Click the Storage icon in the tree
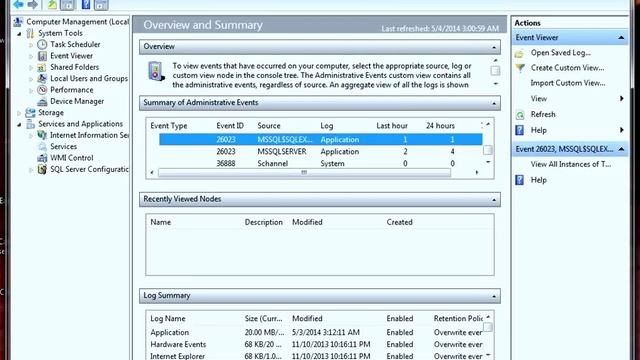The height and width of the screenshot is (360, 640). 30,113
